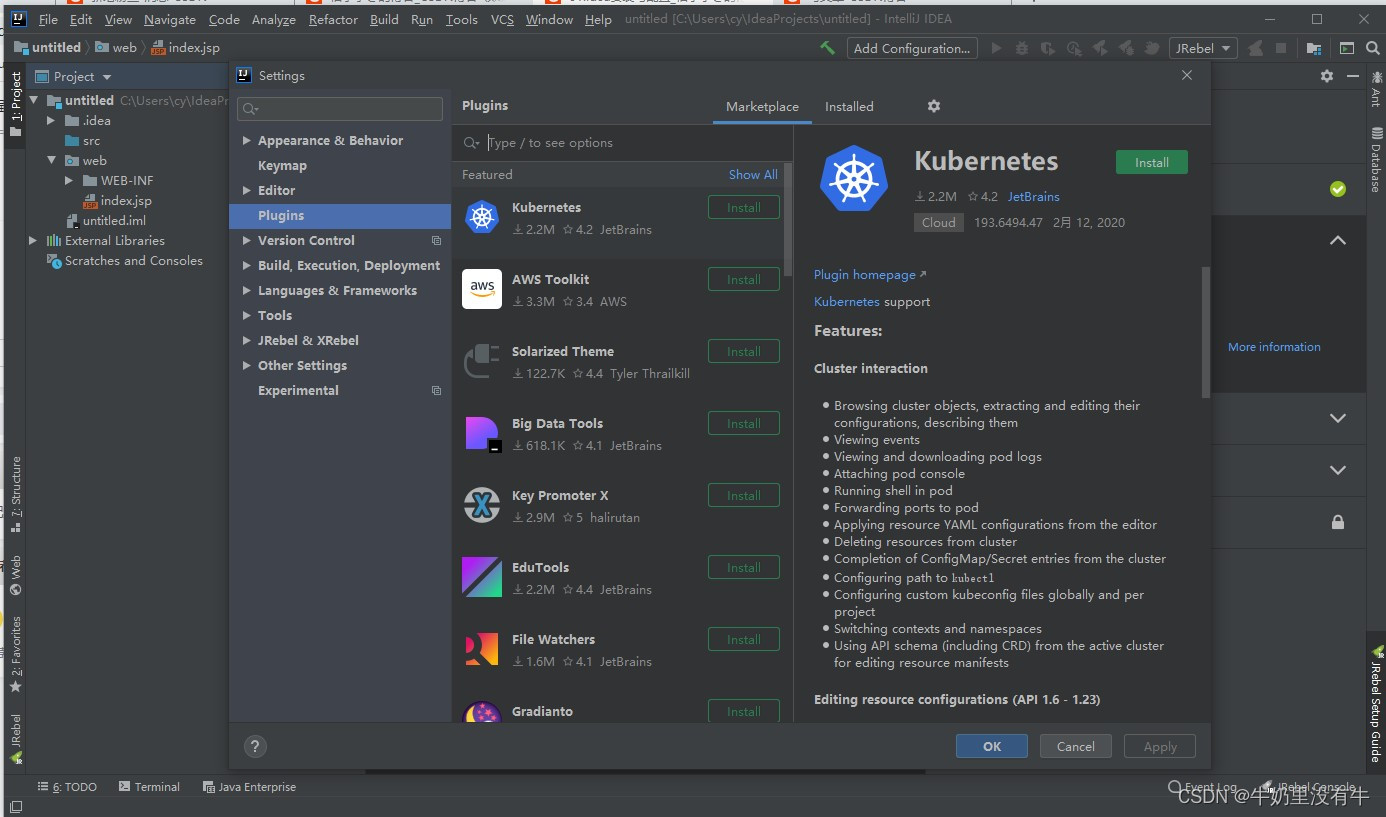This screenshot has width=1386, height=817.
Task: Click the Key Promoter X plugin icon
Action: click(x=482, y=506)
